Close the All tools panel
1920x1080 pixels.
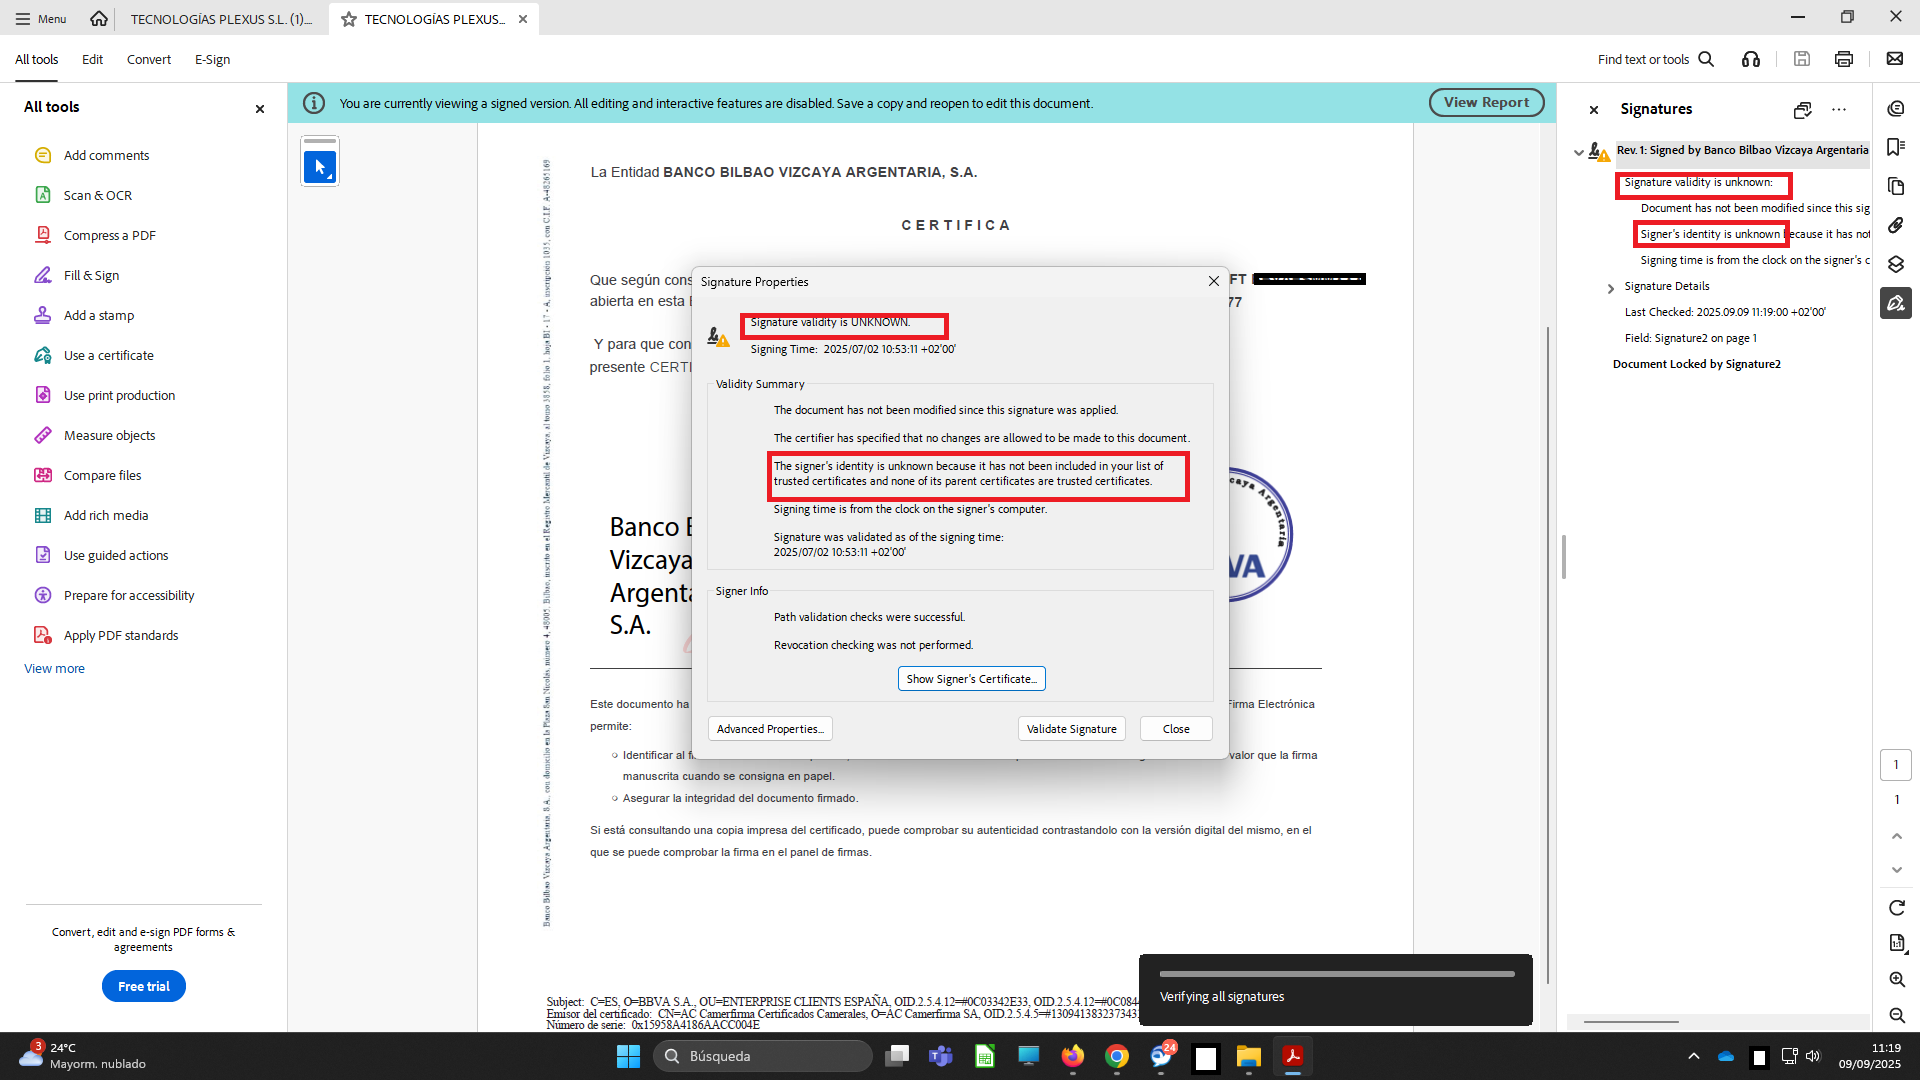click(x=260, y=109)
